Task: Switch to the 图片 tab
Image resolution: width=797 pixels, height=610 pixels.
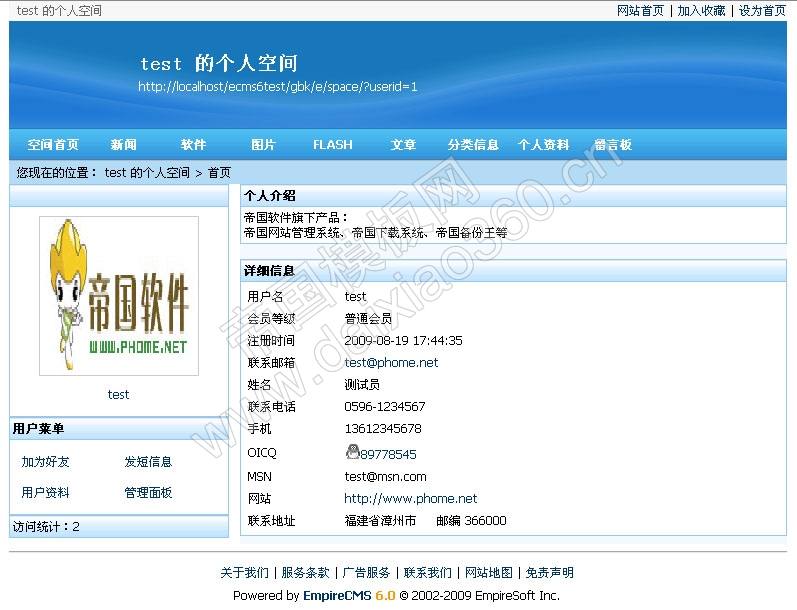Action: tap(263, 145)
